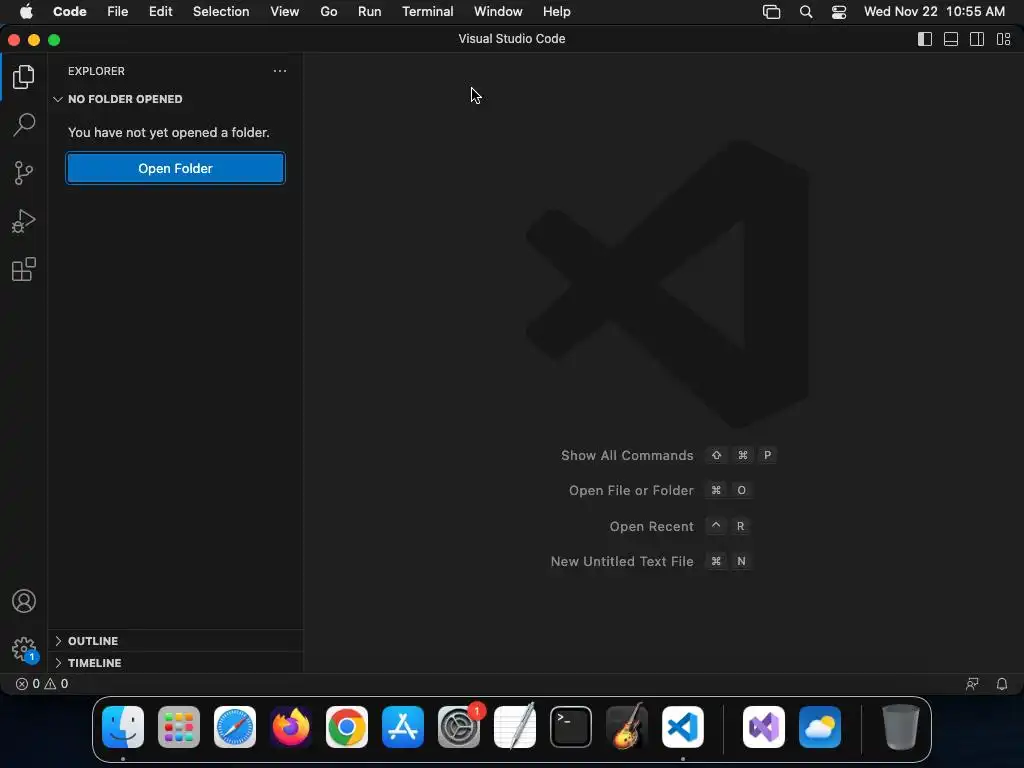Image resolution: width=1024 pixels, height=768 pixels.
Task: Expand the Outline section
Action: [x=175, y=641]
